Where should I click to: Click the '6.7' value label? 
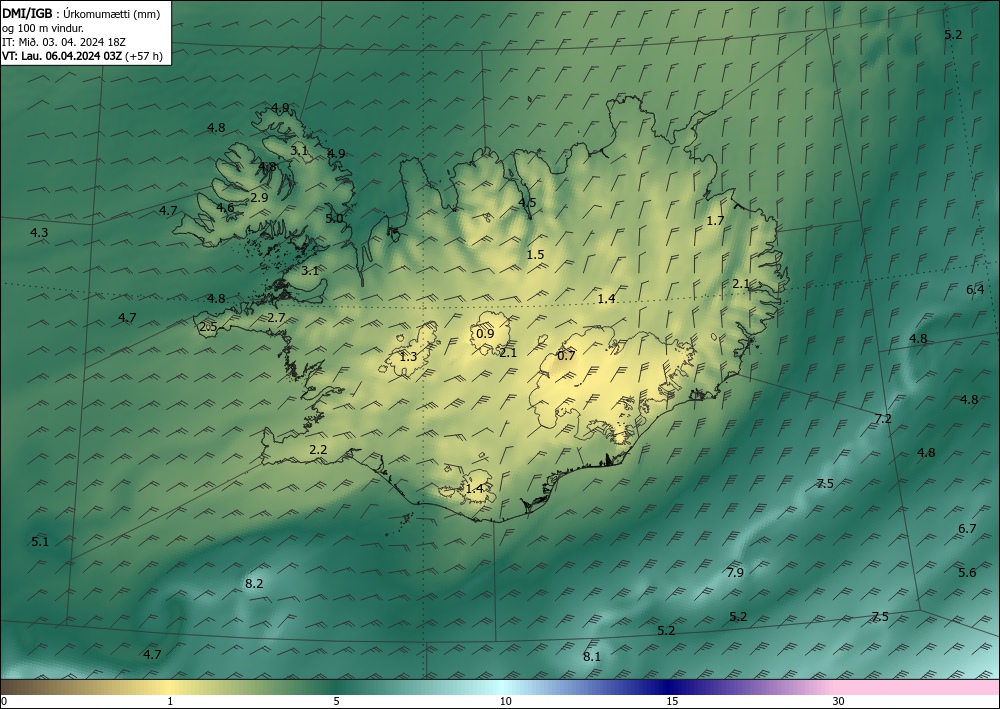coord(967,529)
